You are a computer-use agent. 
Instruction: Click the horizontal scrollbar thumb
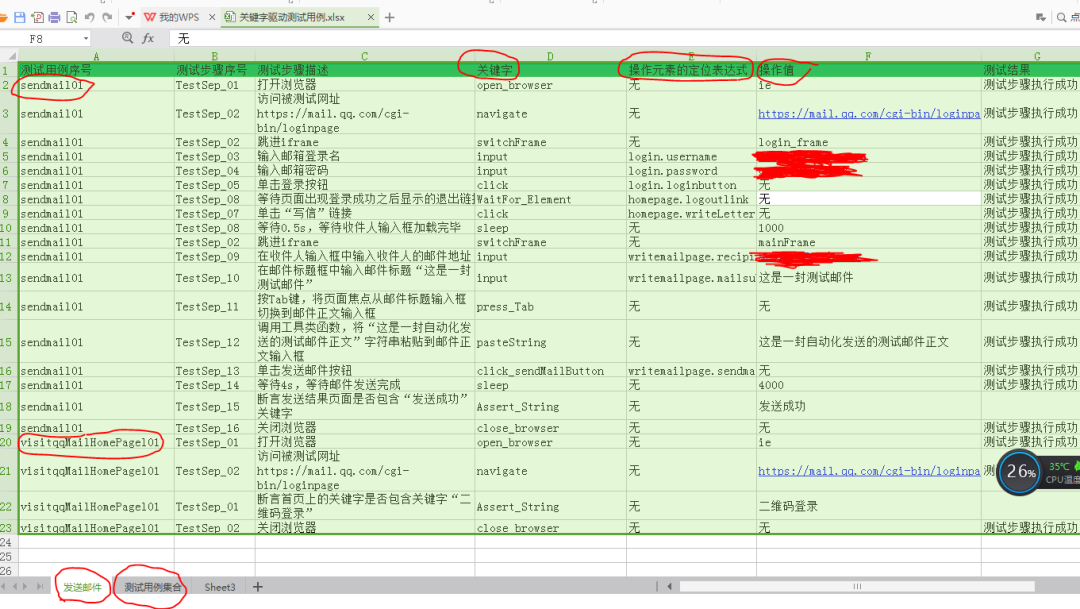coord(858,587)
